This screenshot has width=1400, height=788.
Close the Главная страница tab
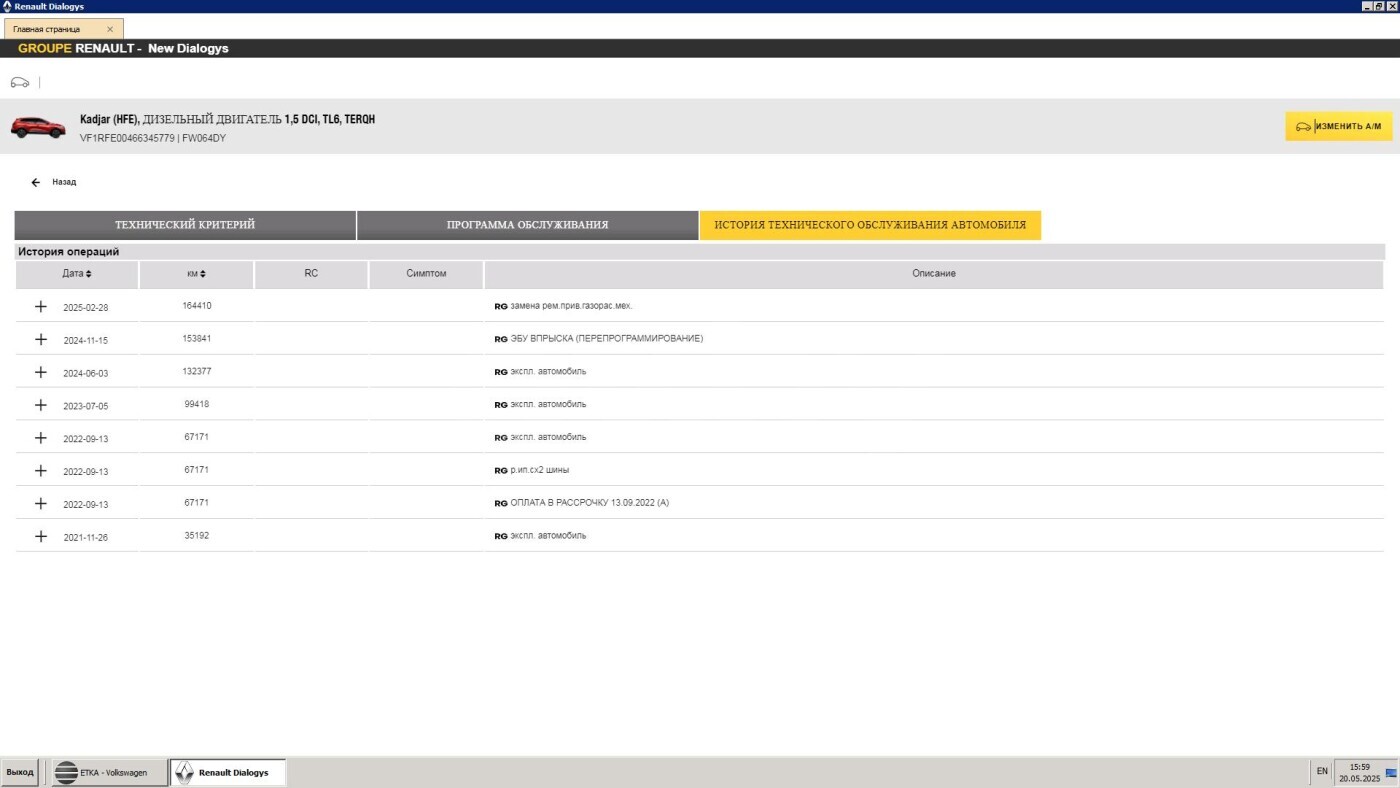(x=110, y=29)
